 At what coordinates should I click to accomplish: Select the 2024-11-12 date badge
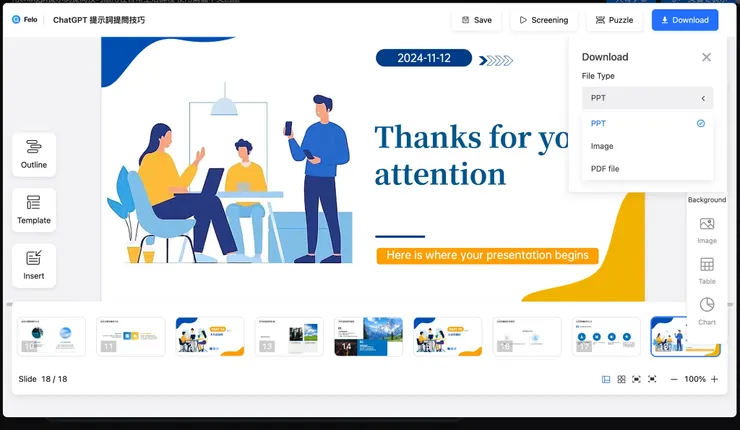(424, 58)
